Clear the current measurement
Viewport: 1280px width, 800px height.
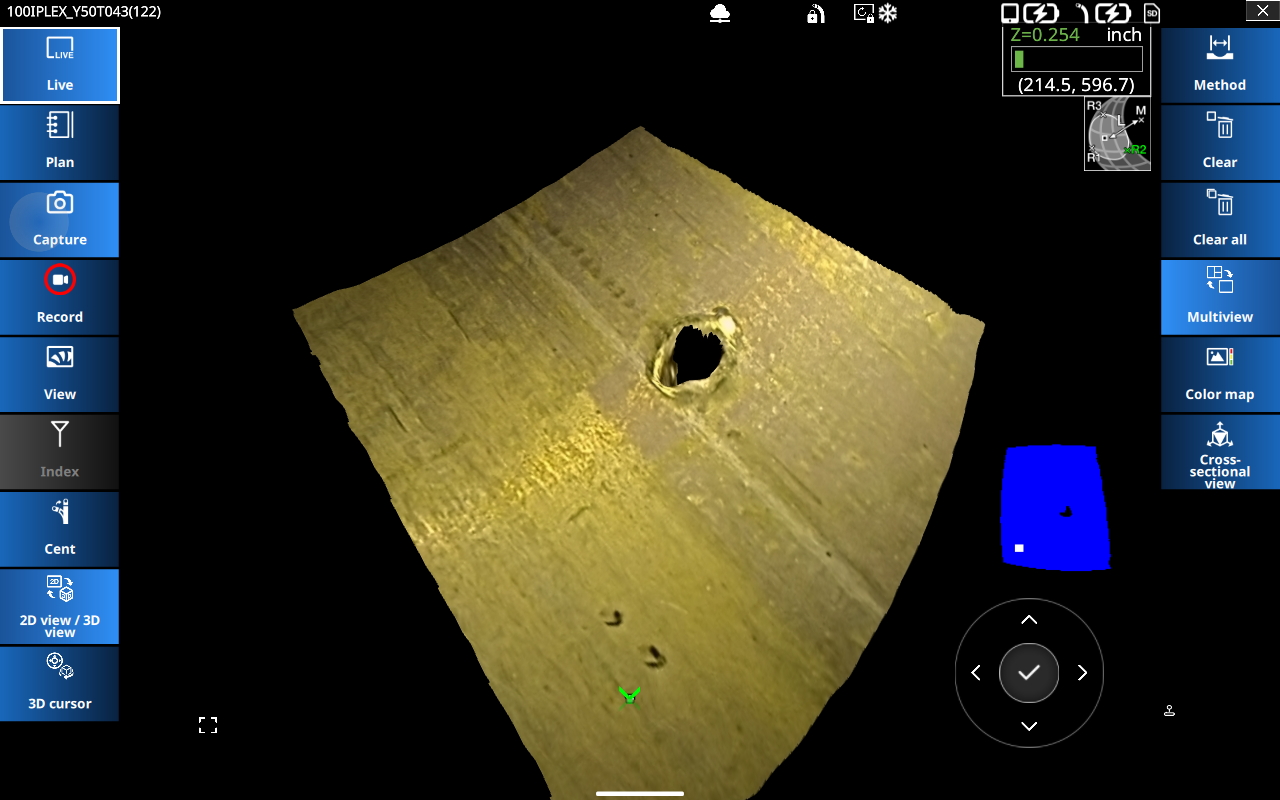click(1219, 142)
